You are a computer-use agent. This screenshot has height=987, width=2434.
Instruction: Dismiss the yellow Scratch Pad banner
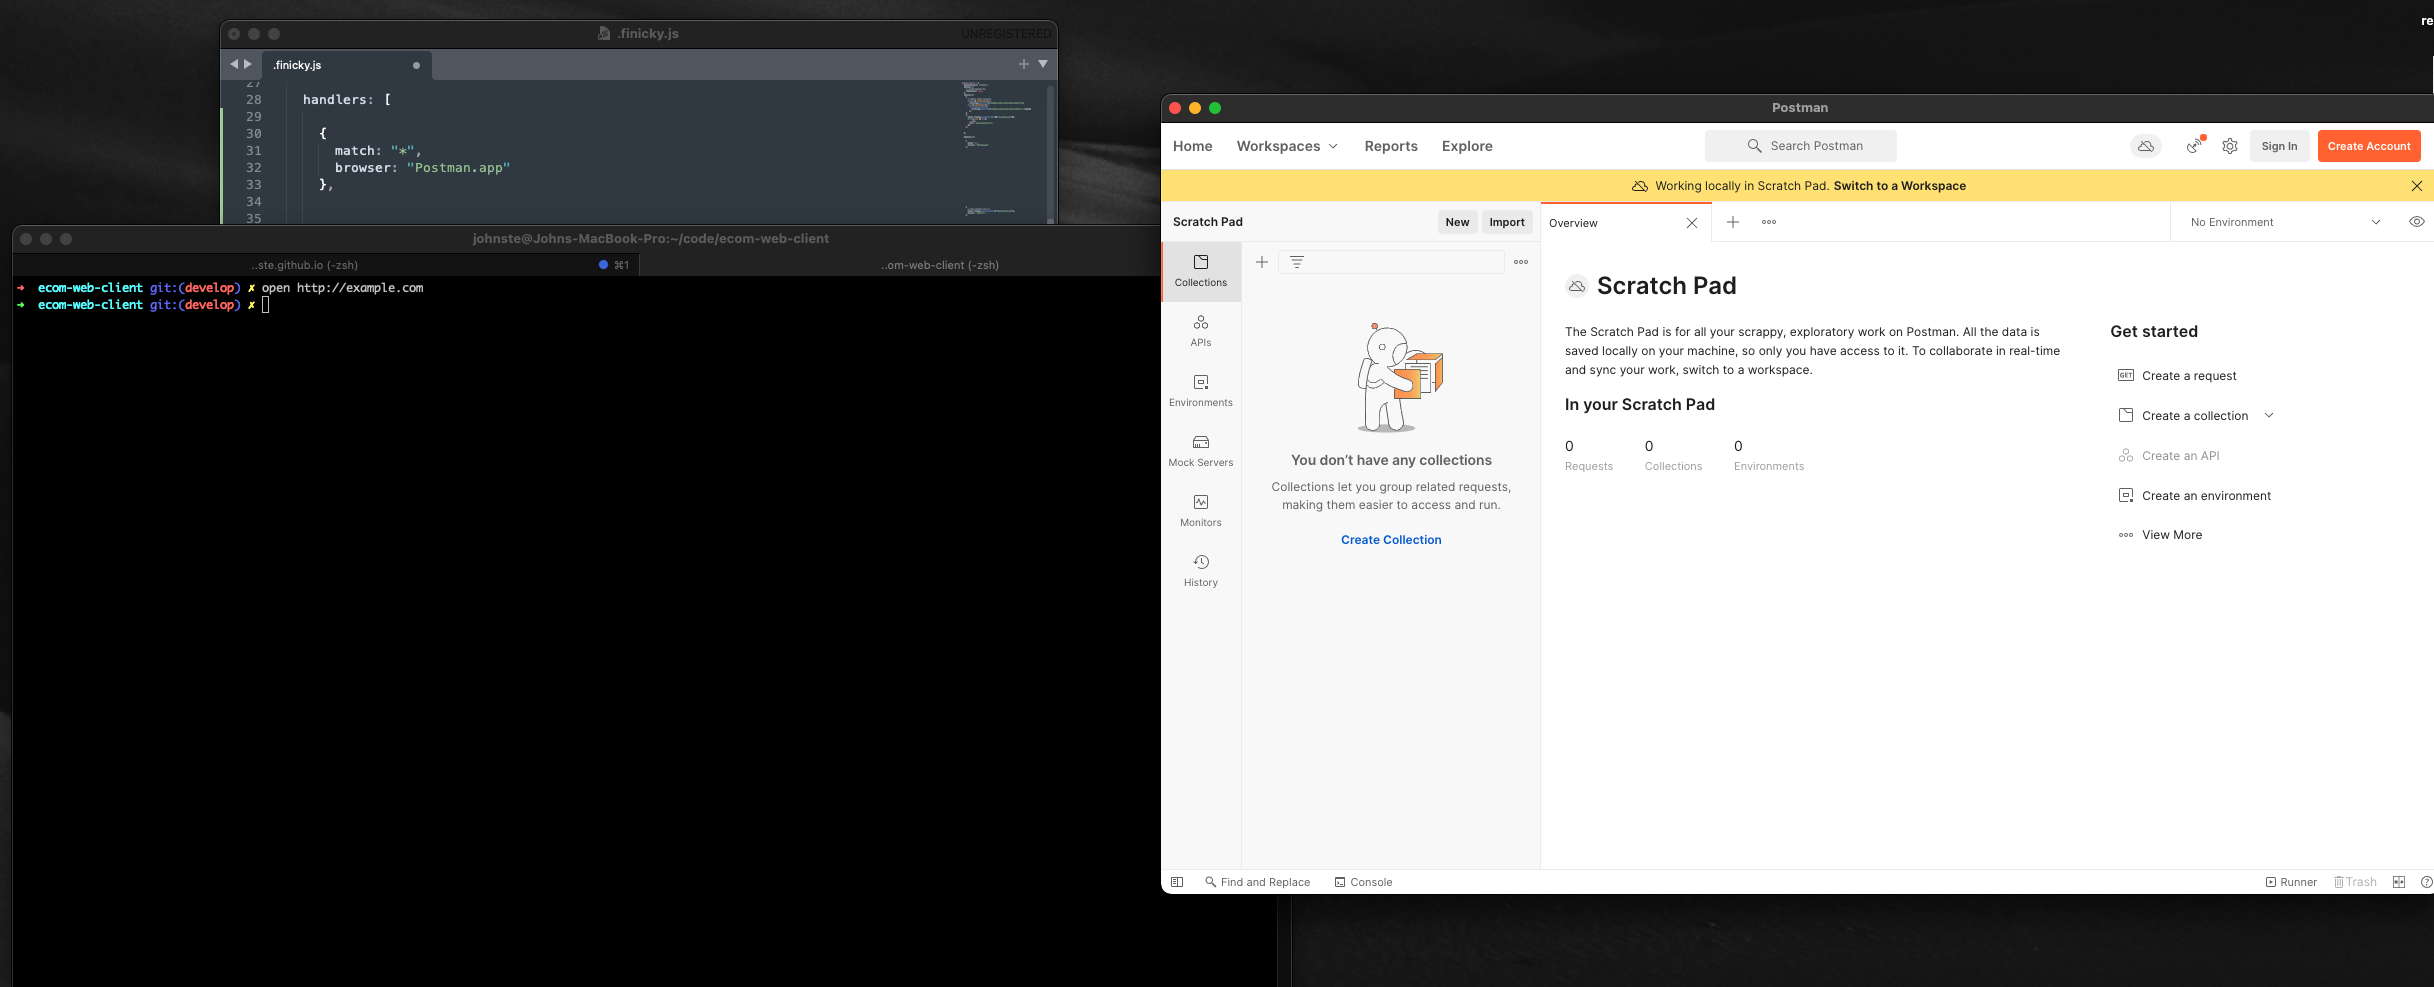[2416, 186]
